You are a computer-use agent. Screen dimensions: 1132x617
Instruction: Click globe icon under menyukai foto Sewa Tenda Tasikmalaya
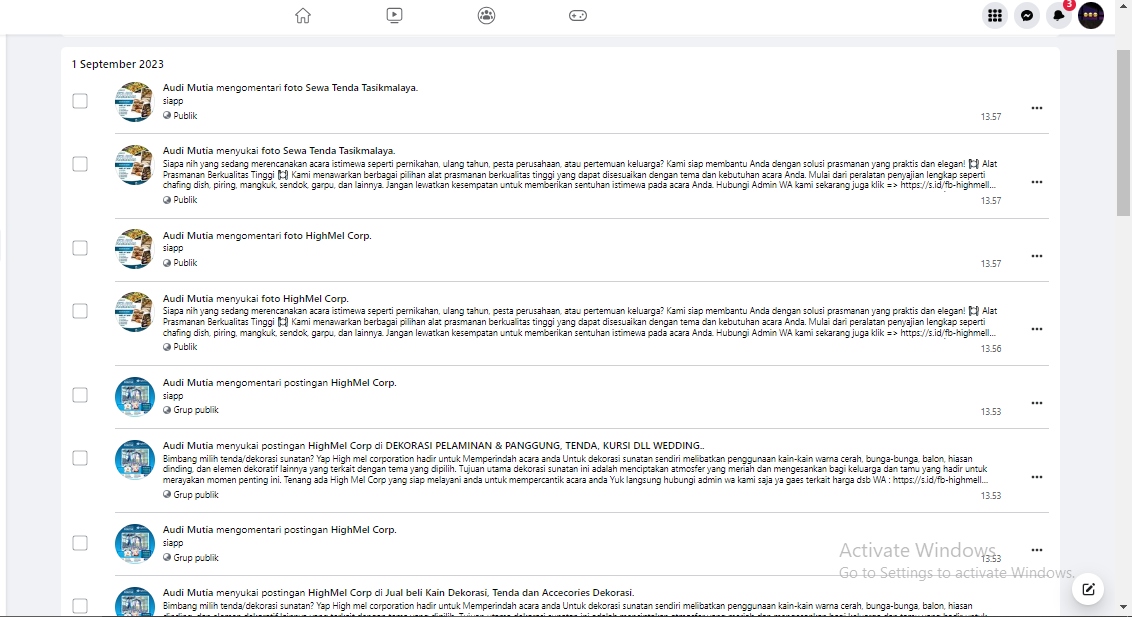coord(167,199)
